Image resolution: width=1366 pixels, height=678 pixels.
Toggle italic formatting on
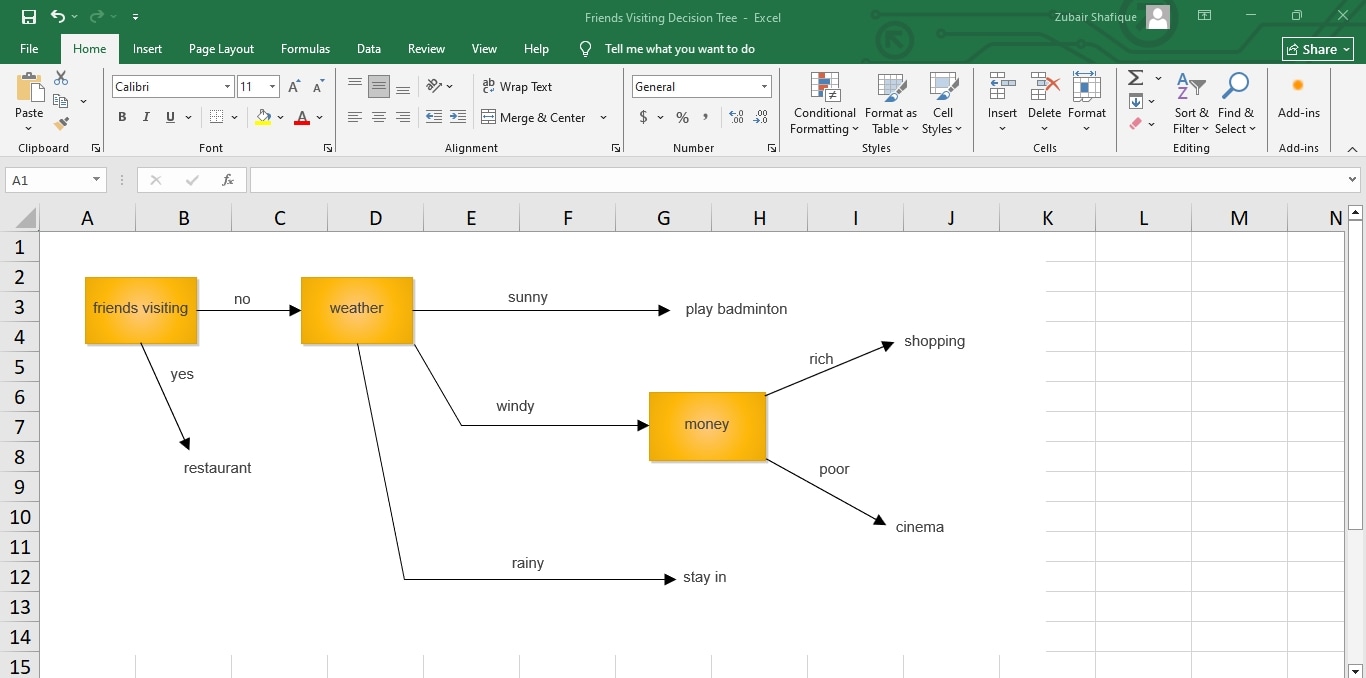coord(145,117)
